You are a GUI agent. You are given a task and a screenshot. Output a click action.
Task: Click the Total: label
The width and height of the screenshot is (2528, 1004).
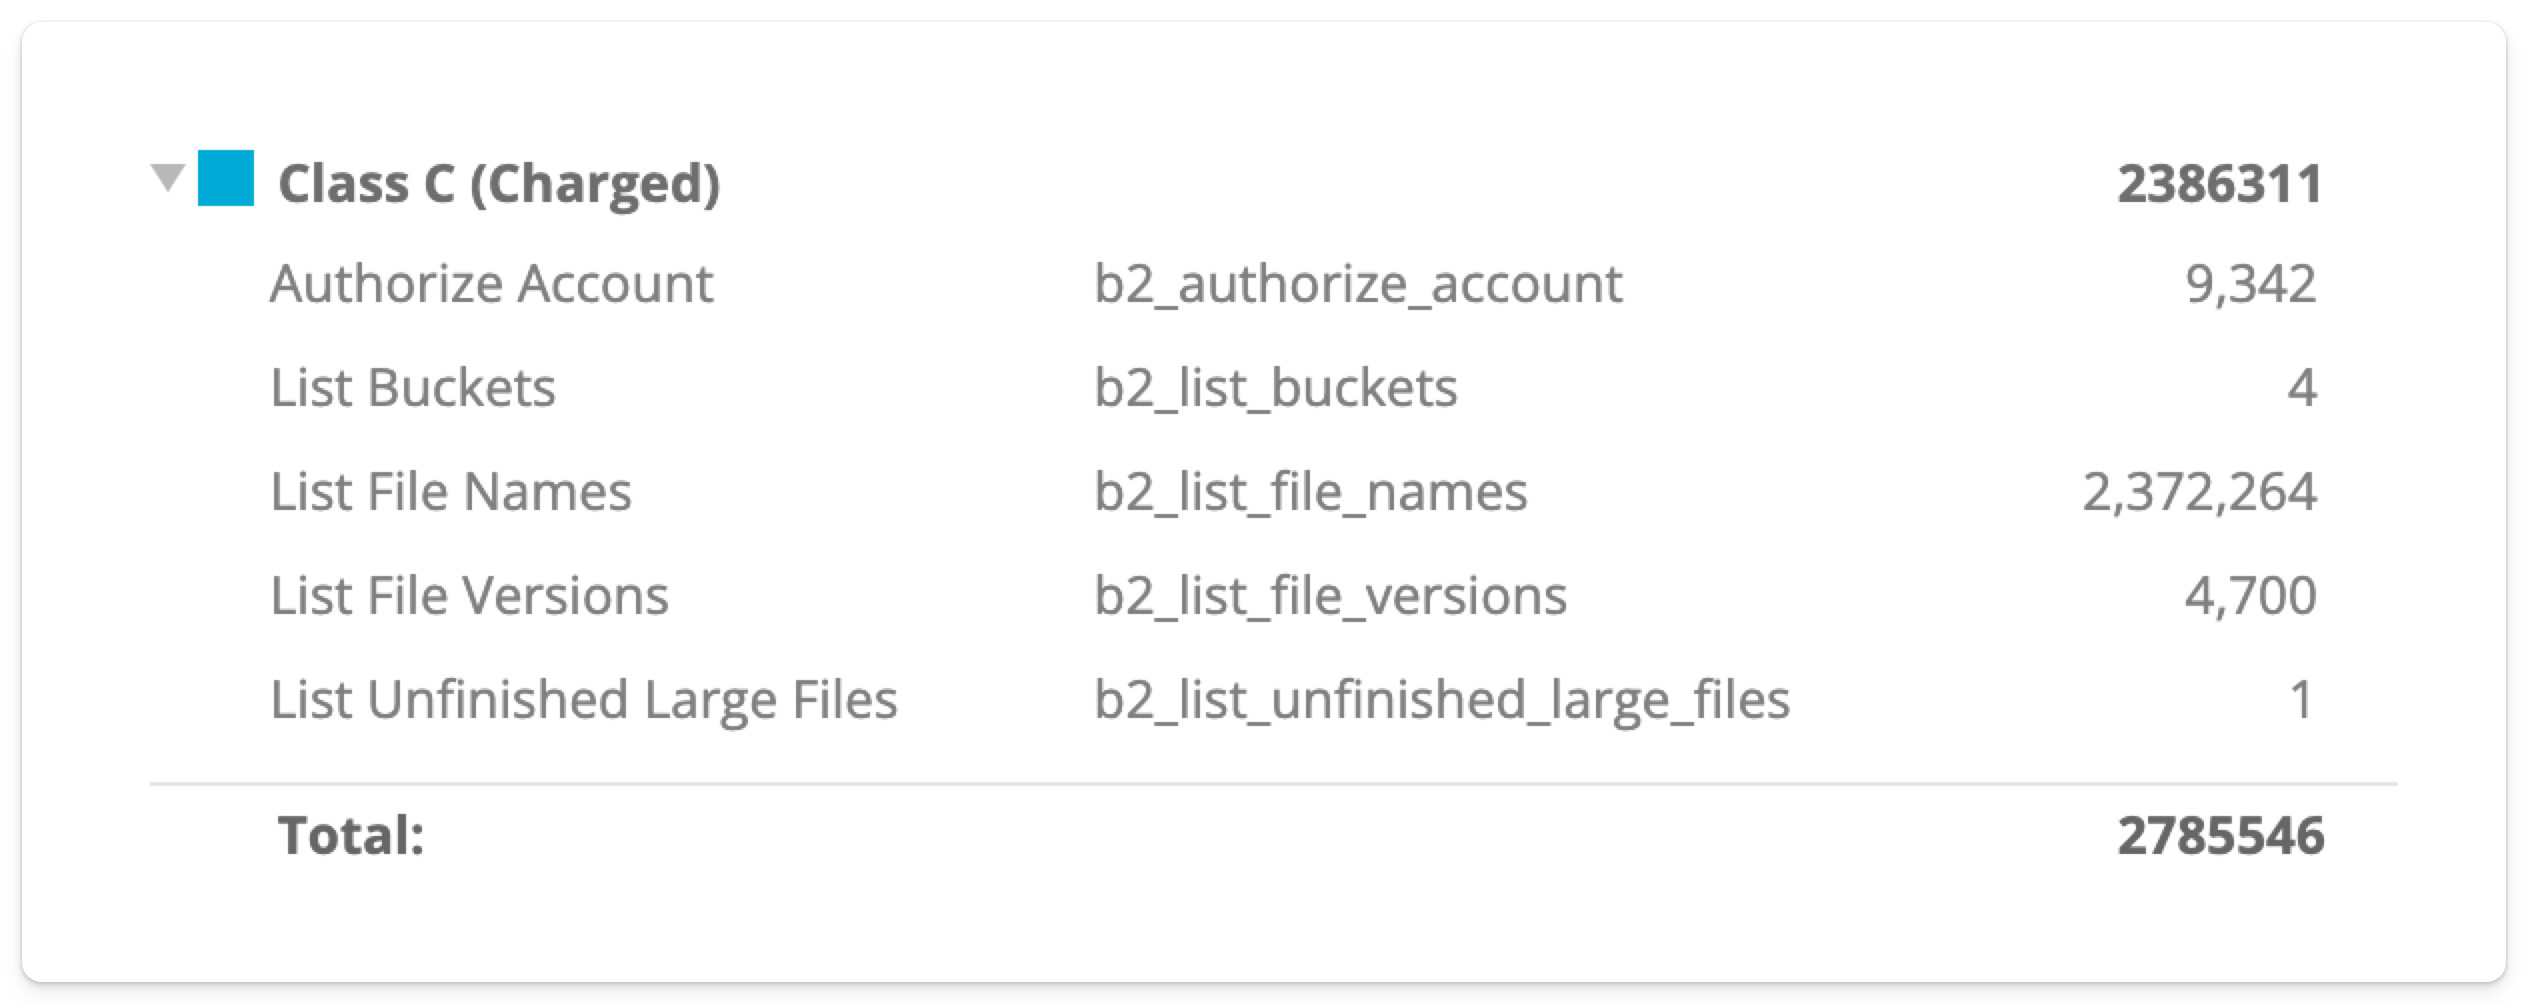(x=351, y=836)
